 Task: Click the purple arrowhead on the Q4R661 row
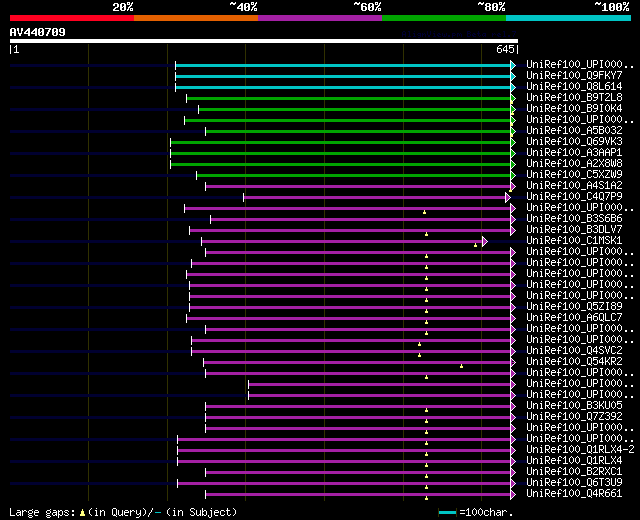pos(513,495)
